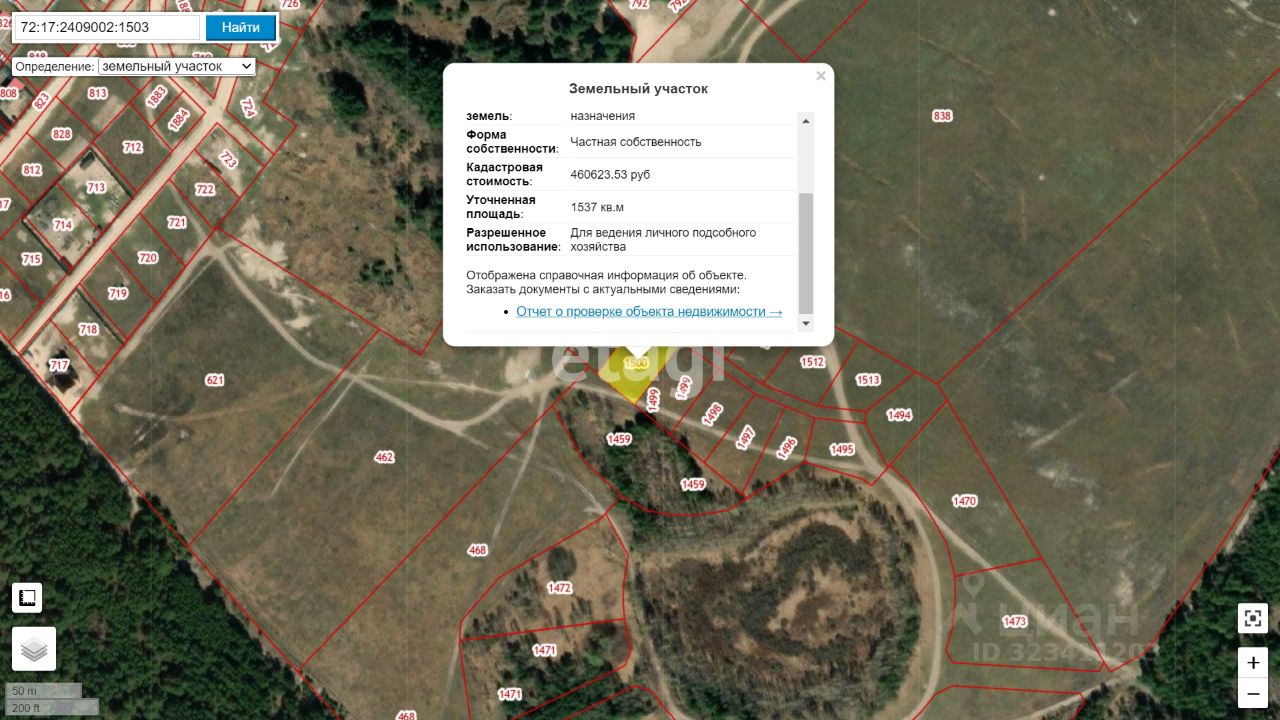Select parcel 1470 on the map

point(964,501)
